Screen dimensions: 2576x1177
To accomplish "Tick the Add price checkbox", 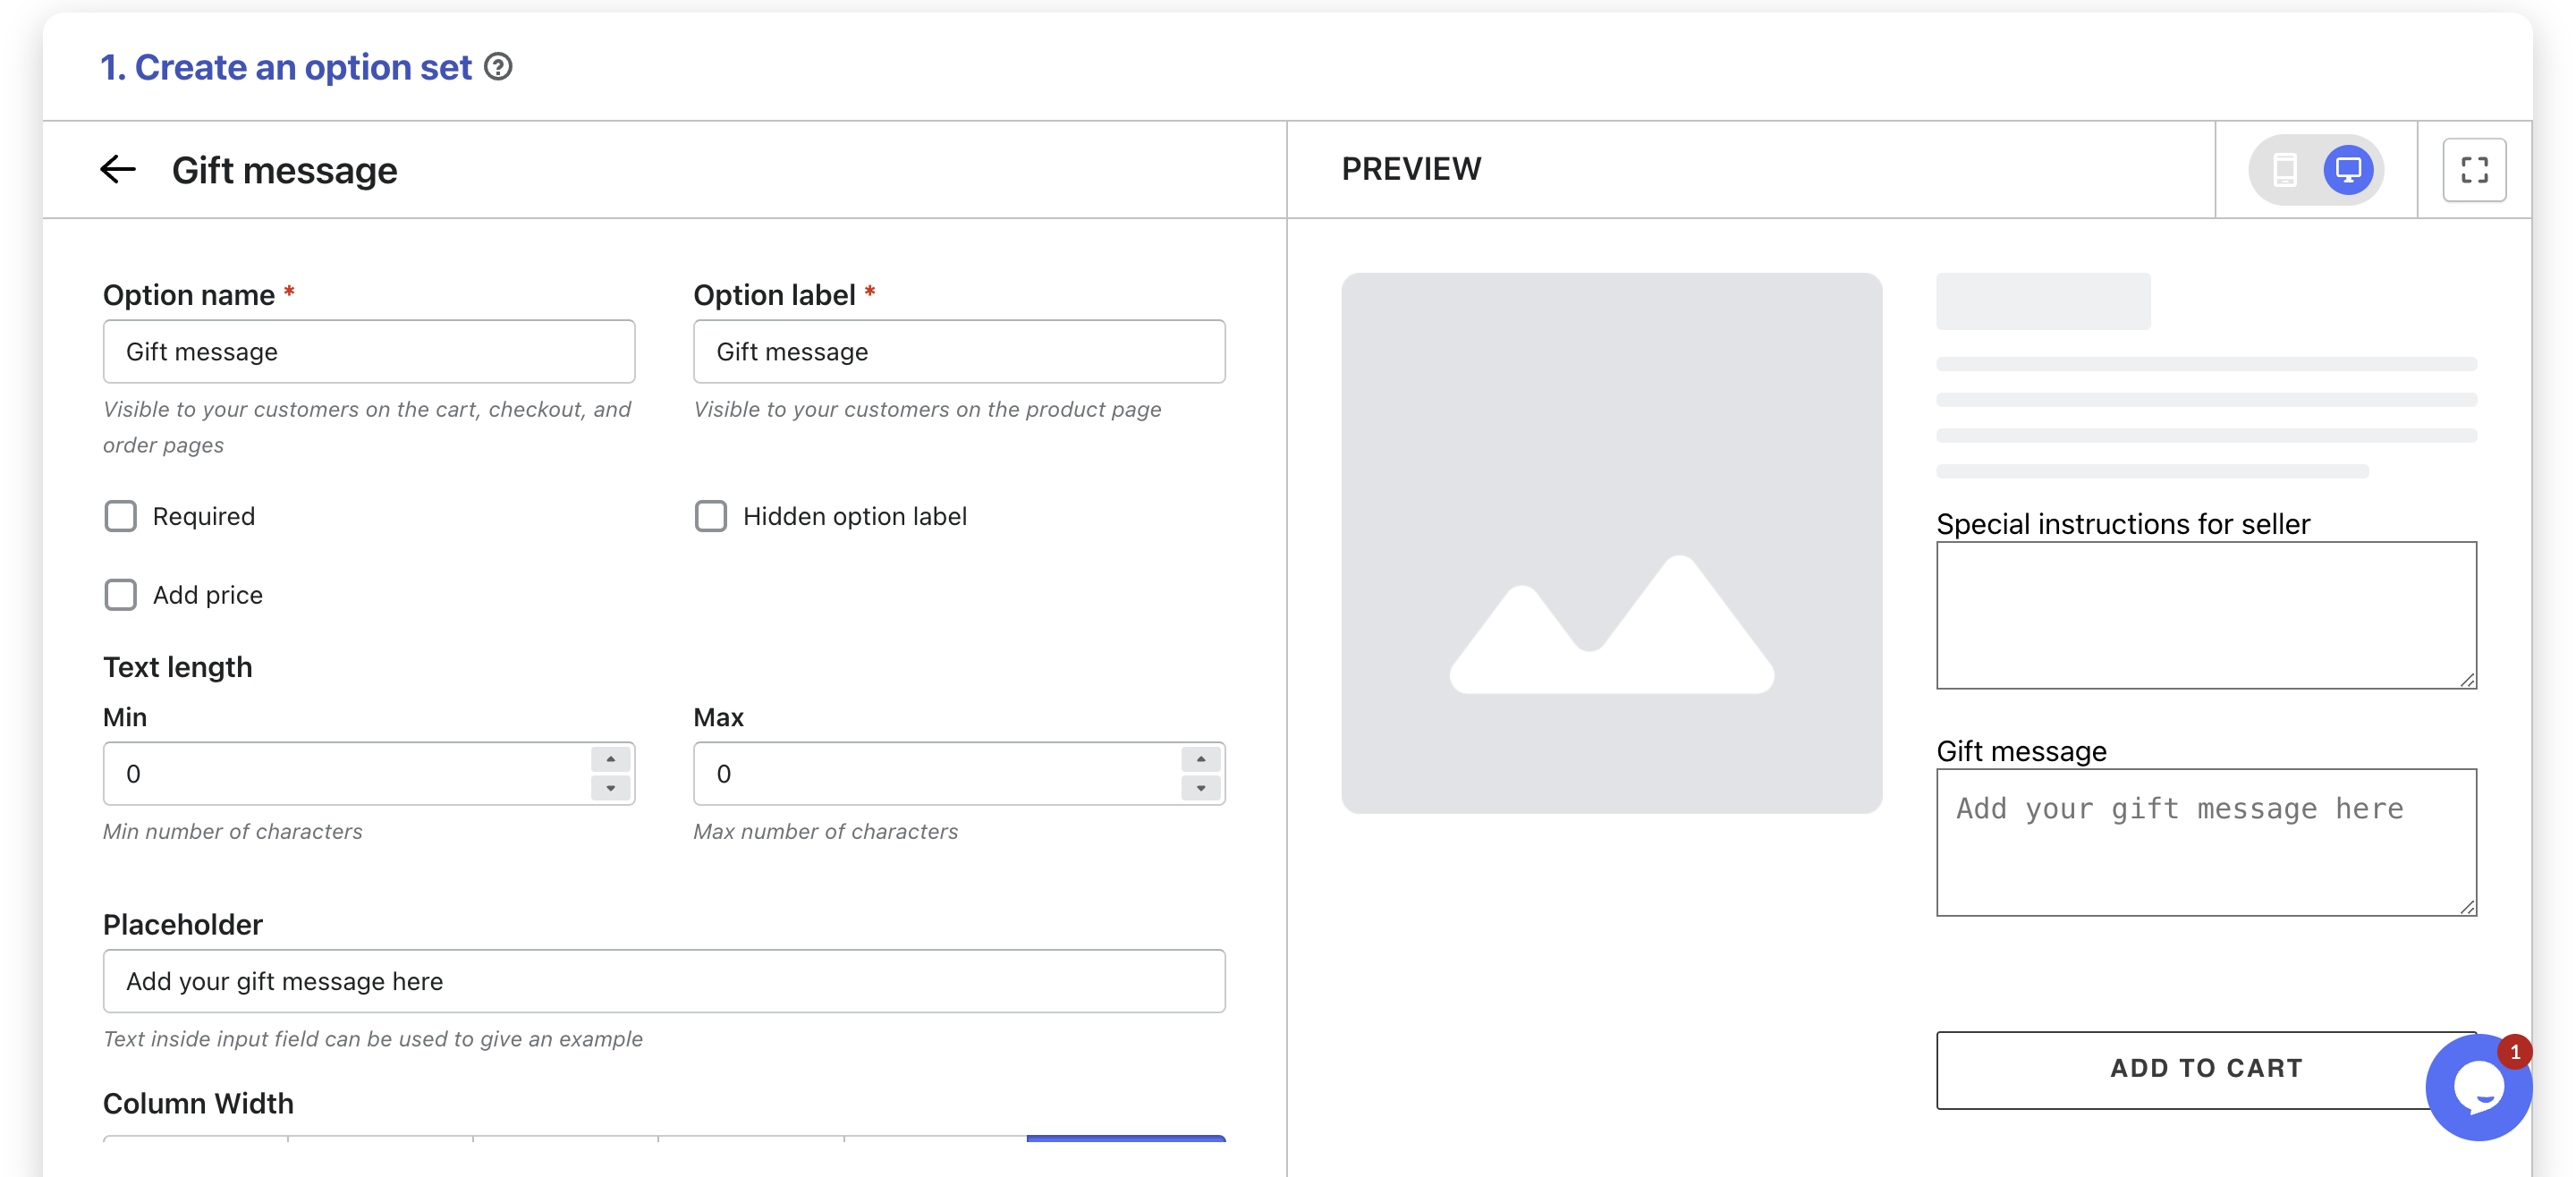I will pyautogui.click(x=121, y=595).
